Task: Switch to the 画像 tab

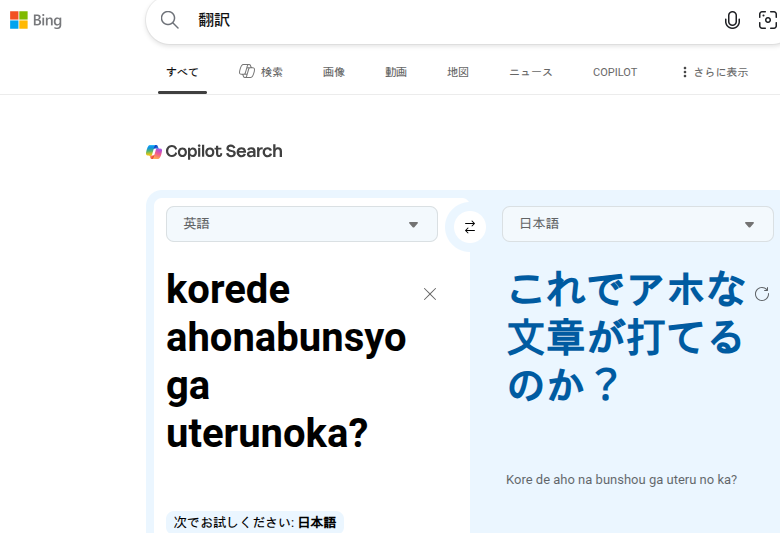Action: pyautogui.click(x=334, y=72)
